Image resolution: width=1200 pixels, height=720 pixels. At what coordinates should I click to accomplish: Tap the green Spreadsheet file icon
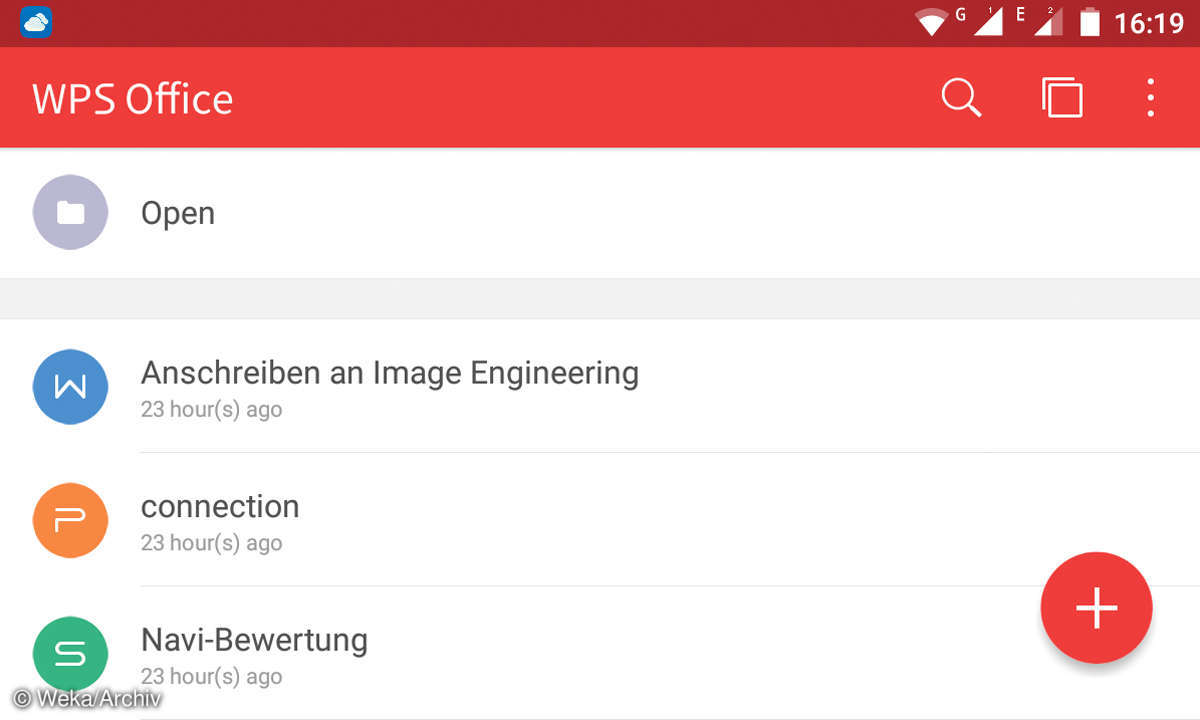70,654
